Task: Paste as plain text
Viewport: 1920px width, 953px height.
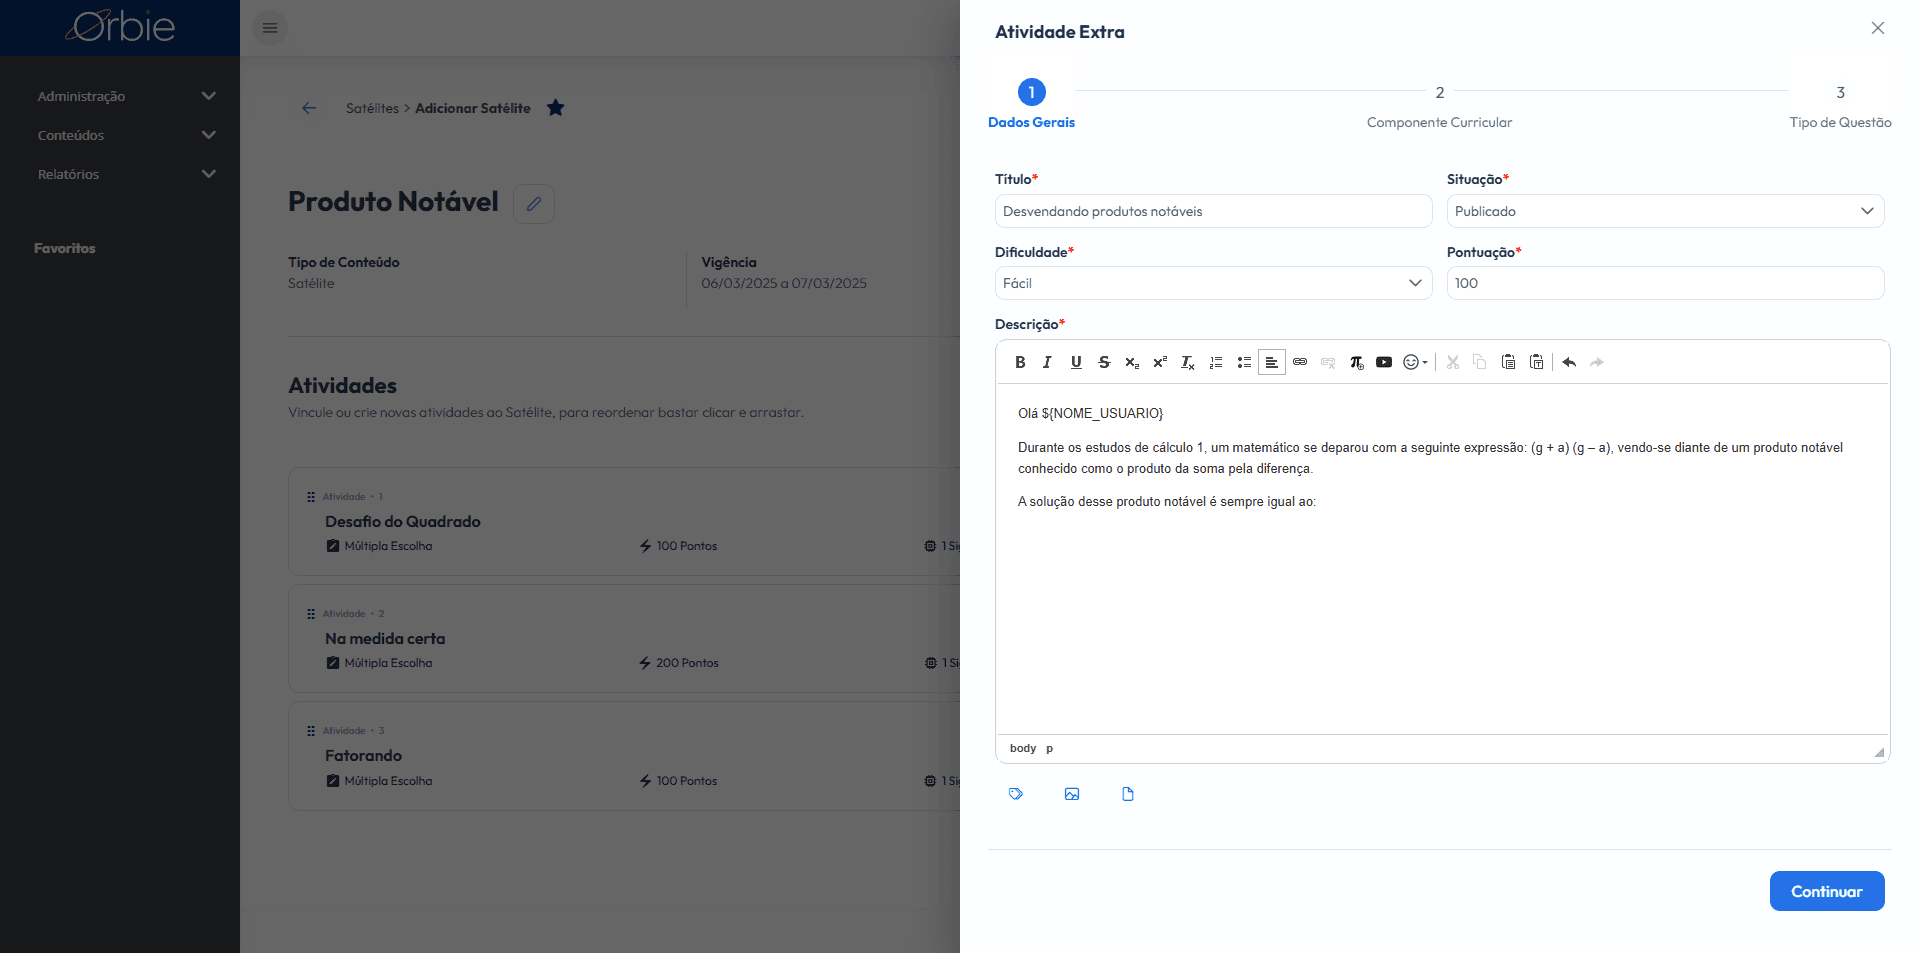Action: tap(1537, 362)
